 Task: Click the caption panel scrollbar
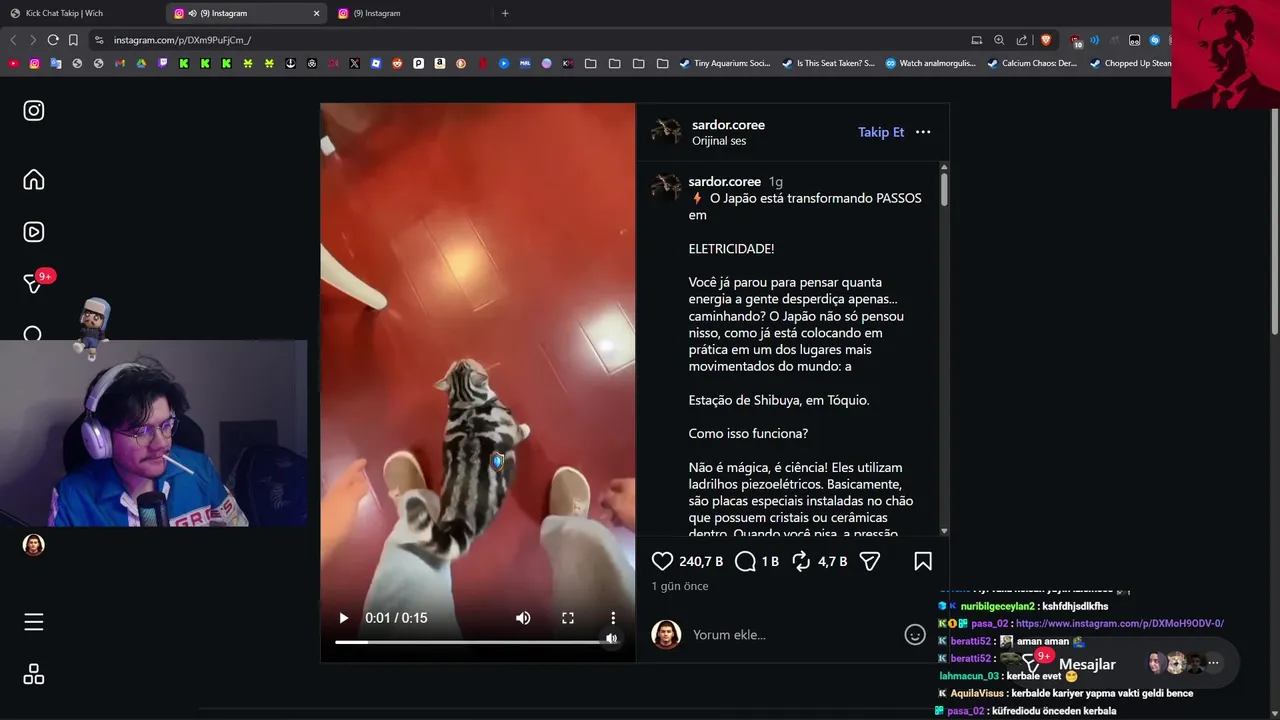[944, 189]
